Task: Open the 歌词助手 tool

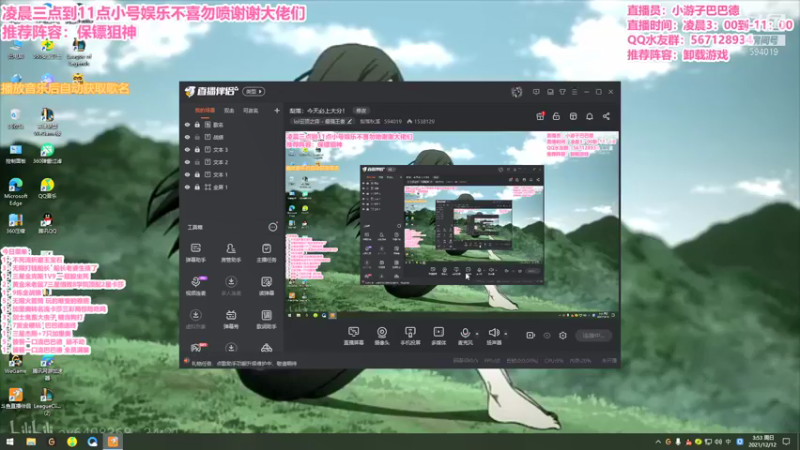Action: click(x=266, y=319)
